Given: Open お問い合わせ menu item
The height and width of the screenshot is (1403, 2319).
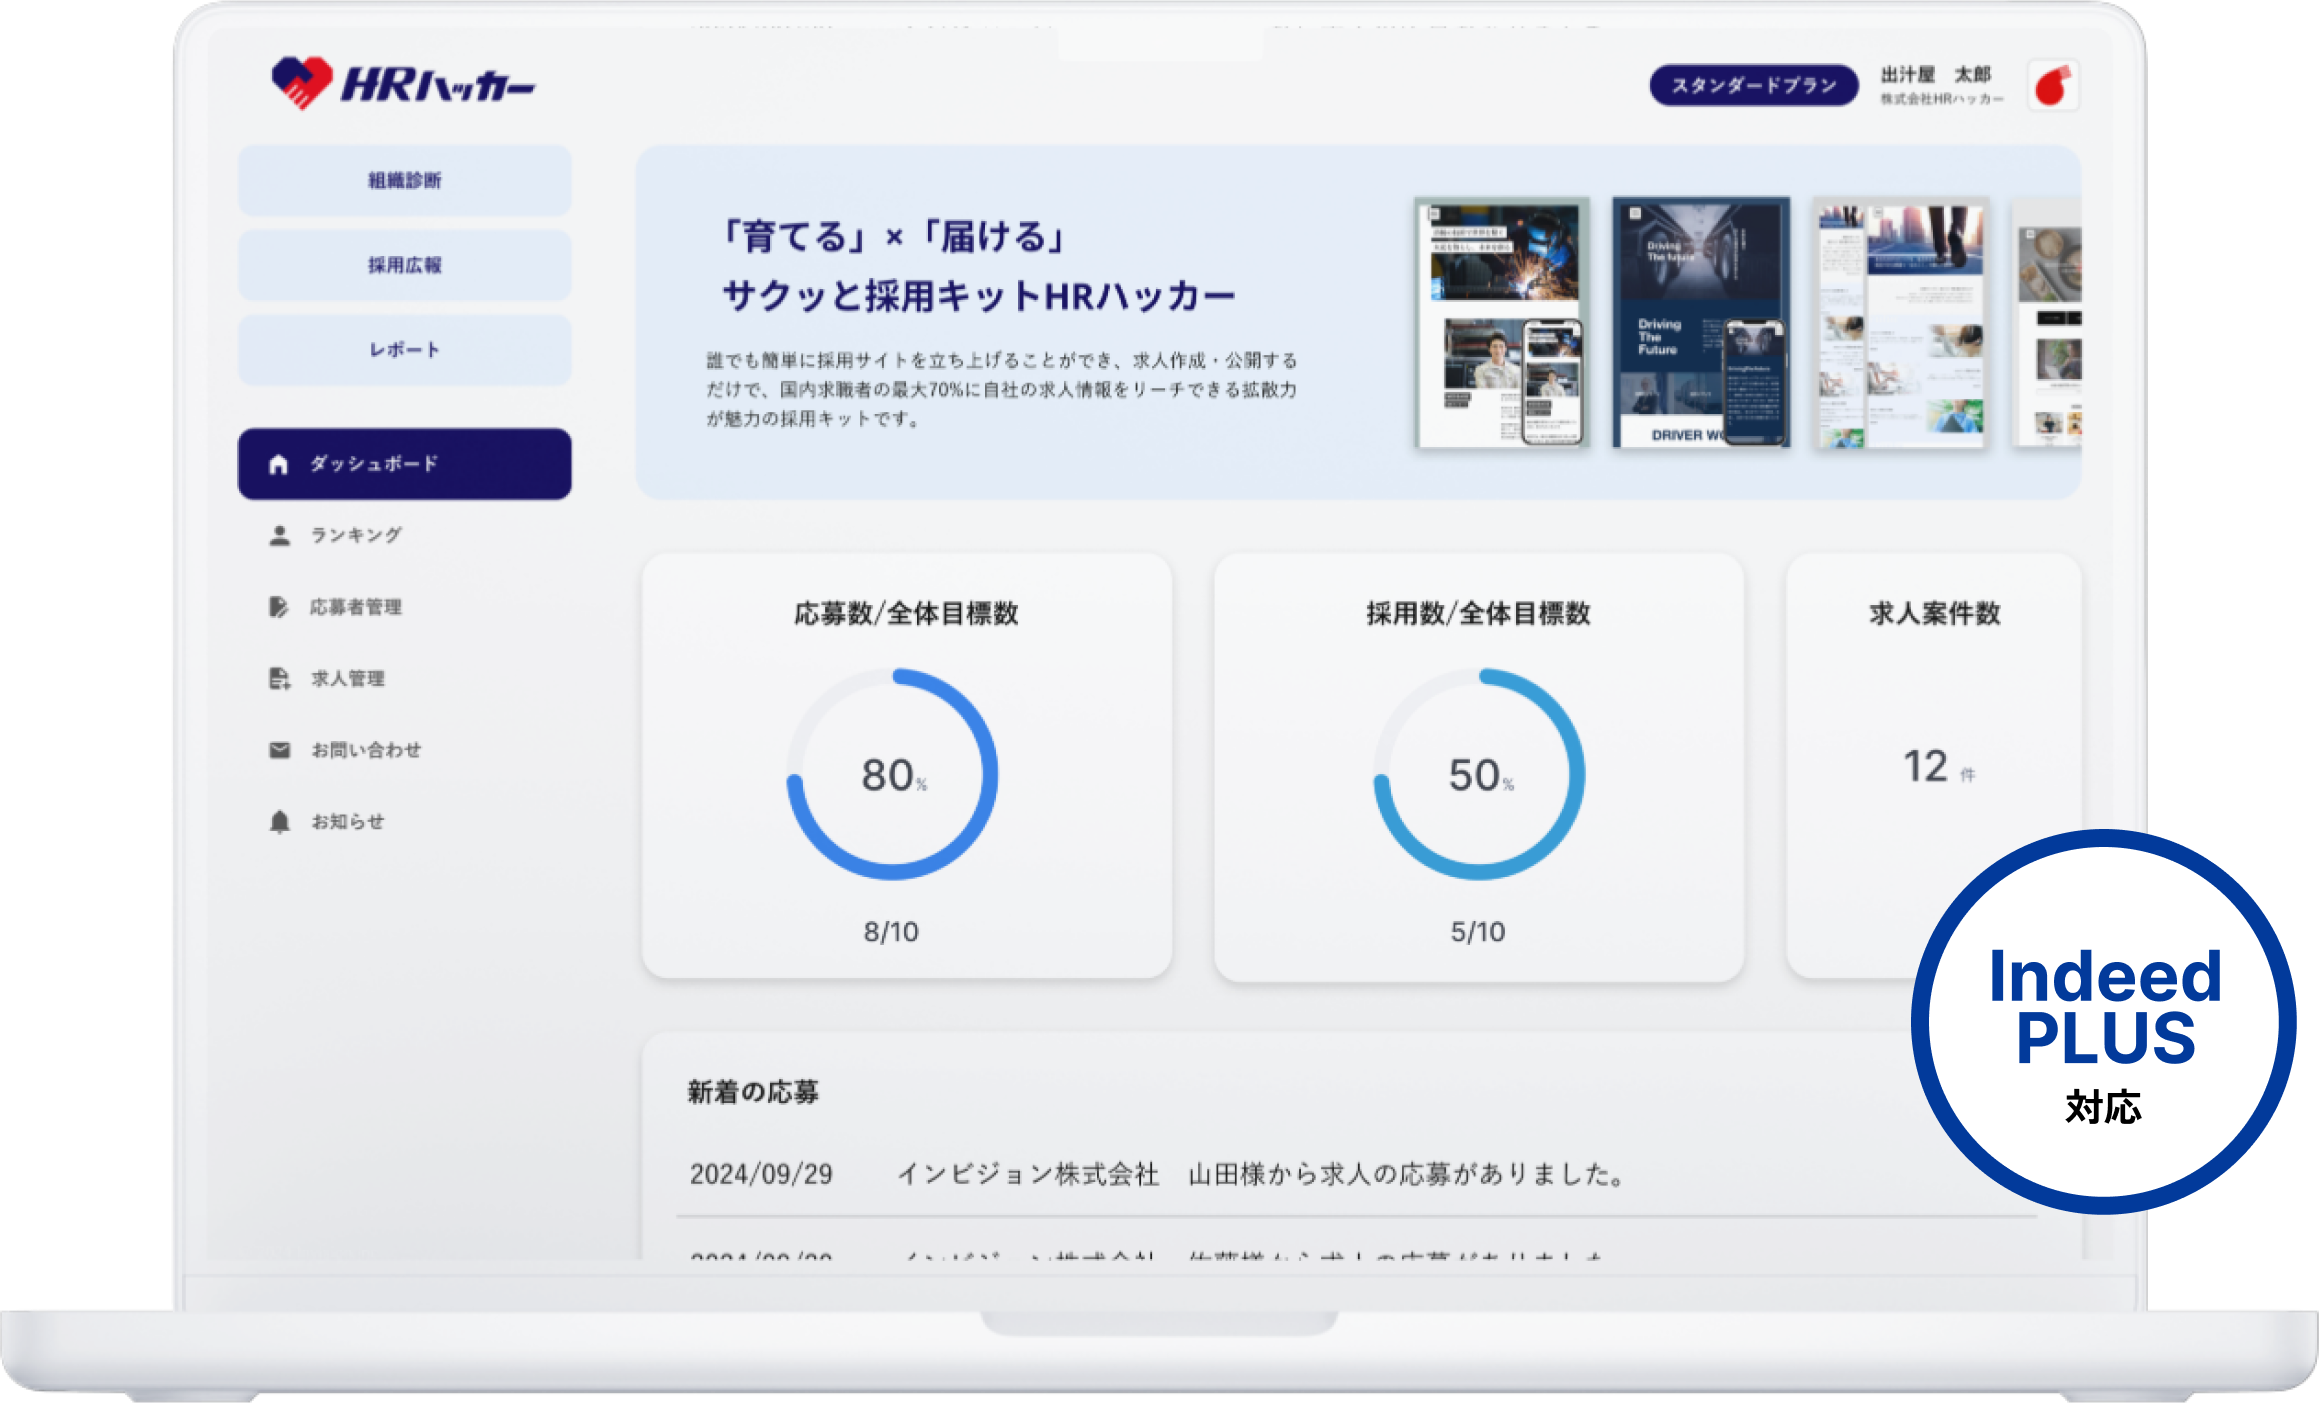Looking at the screenshot, I should tap(366, 750).
